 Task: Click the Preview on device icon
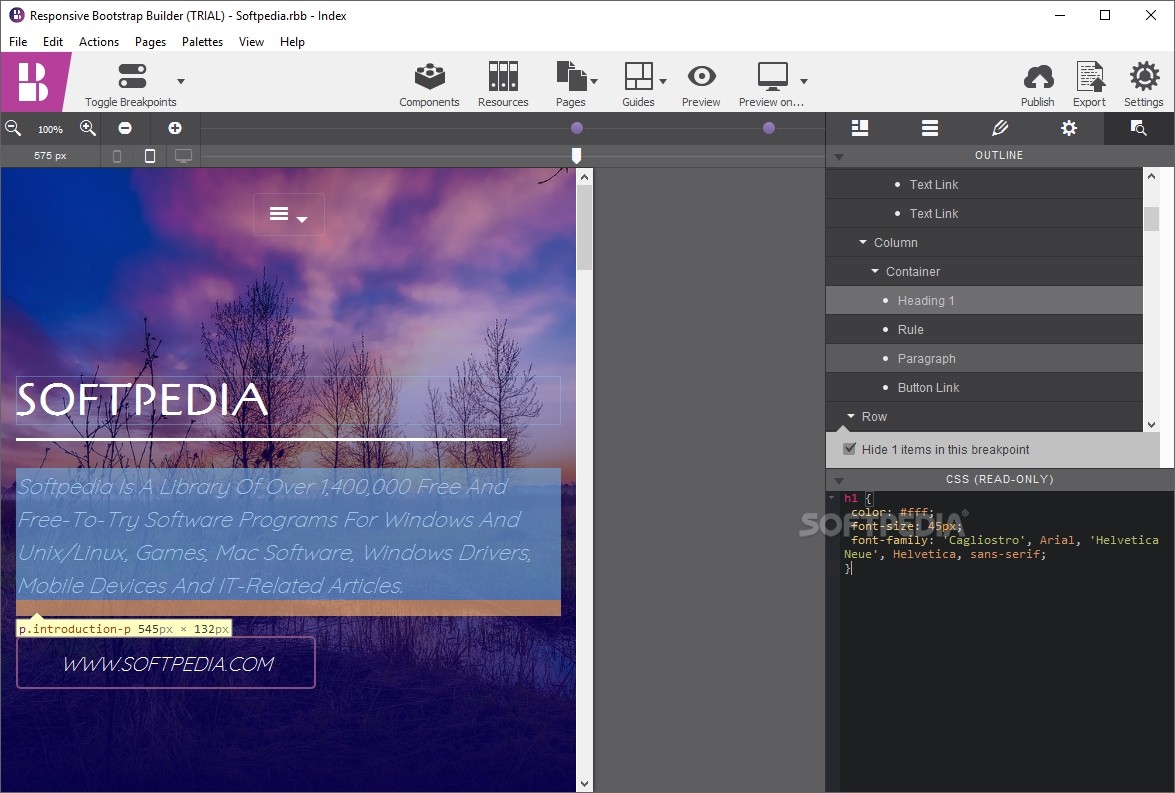tap(772, 76)
